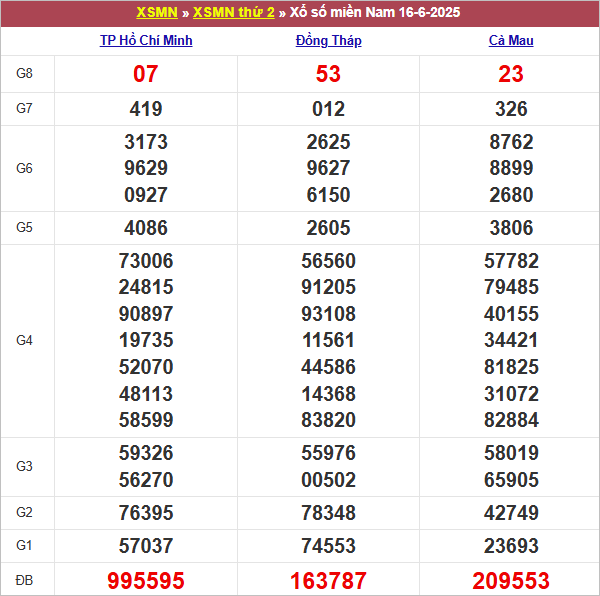Screen dimensions: 600x596
Task: Select G5 number 2605
Action: 328,228
